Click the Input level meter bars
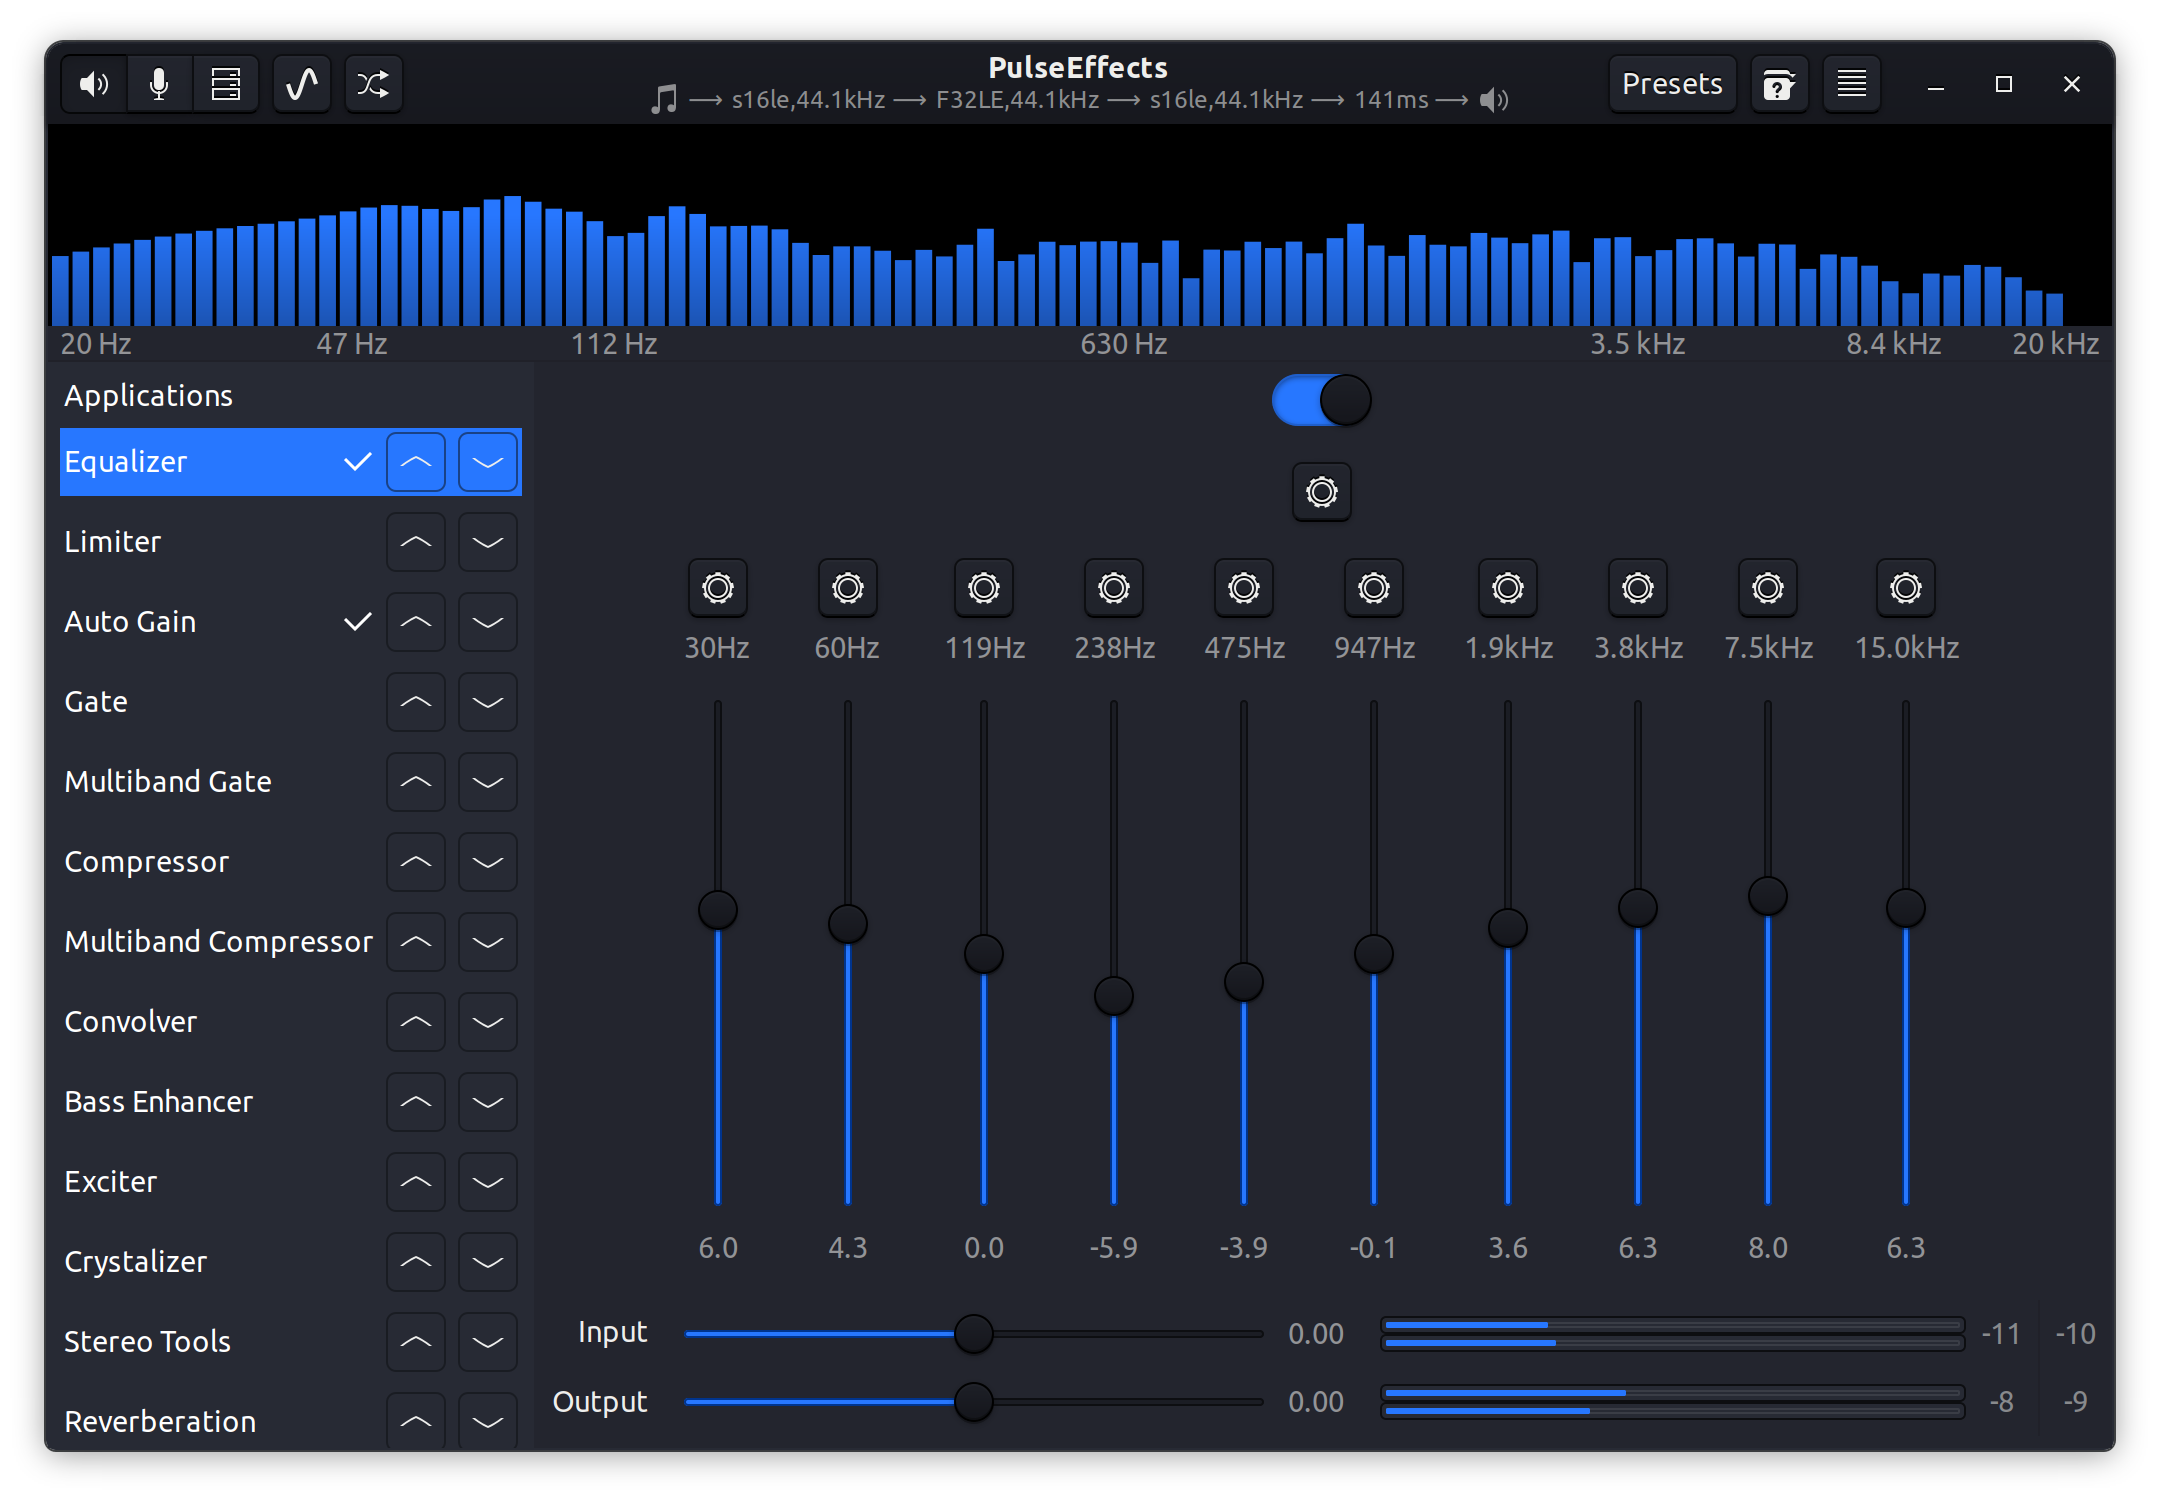This screenshot has width=2160, height=1500. coord(1673,1334)
